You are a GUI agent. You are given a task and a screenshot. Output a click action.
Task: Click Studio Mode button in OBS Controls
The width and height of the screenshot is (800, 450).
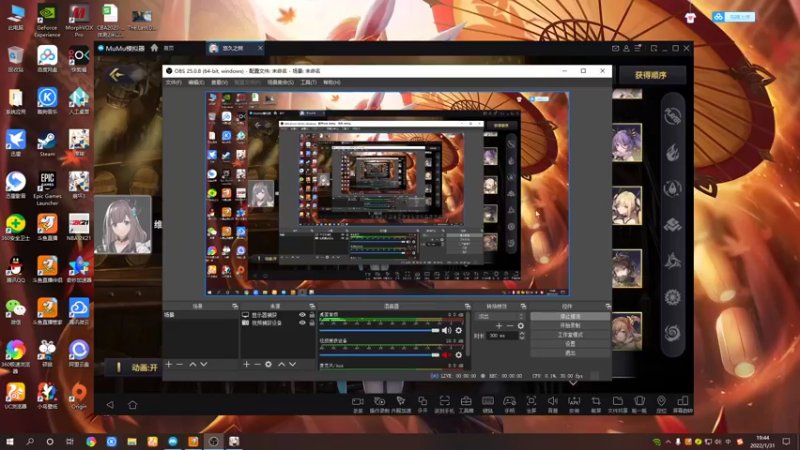(x=570, y=335)
